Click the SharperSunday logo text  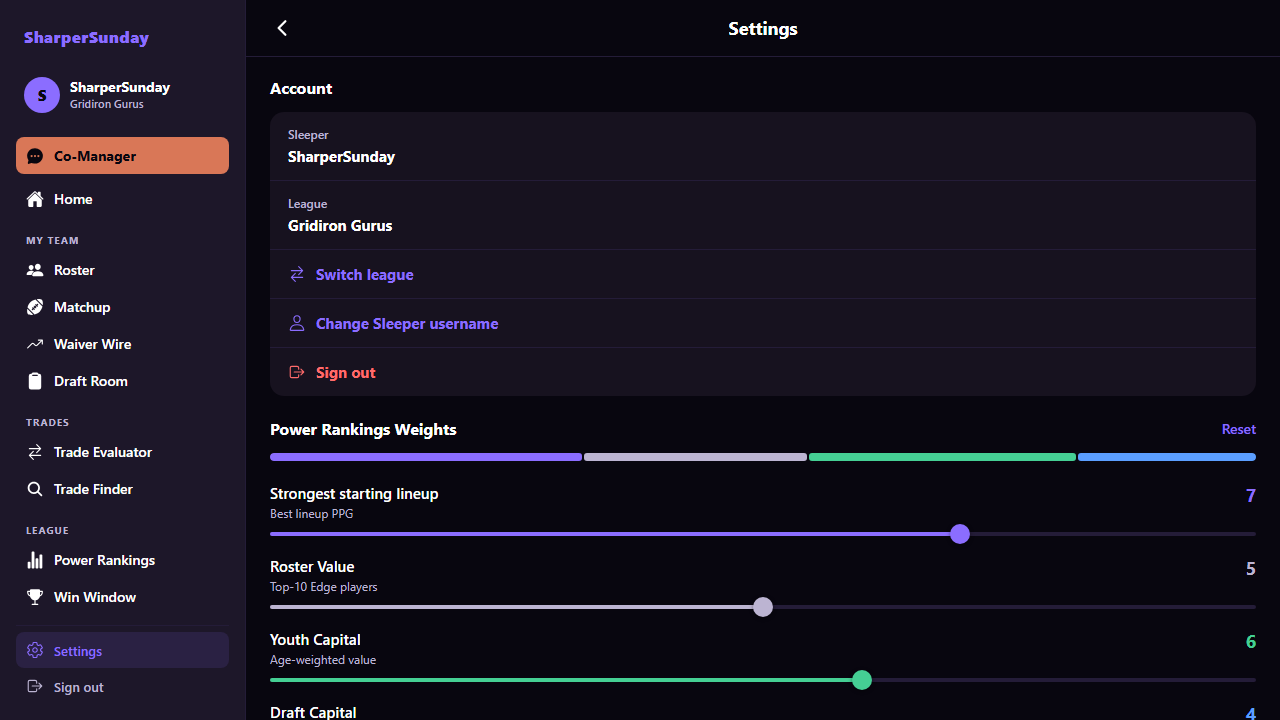86,38
